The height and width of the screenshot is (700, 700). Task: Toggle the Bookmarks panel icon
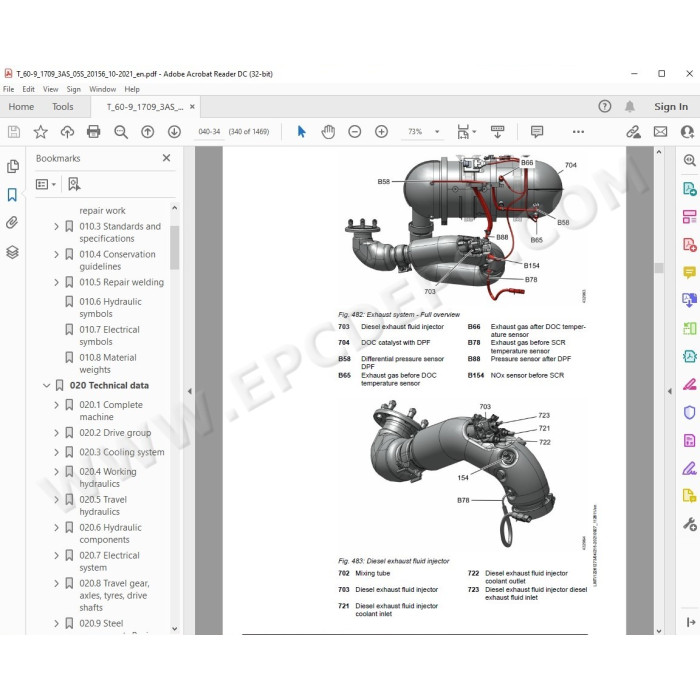[x=12, y=195]
